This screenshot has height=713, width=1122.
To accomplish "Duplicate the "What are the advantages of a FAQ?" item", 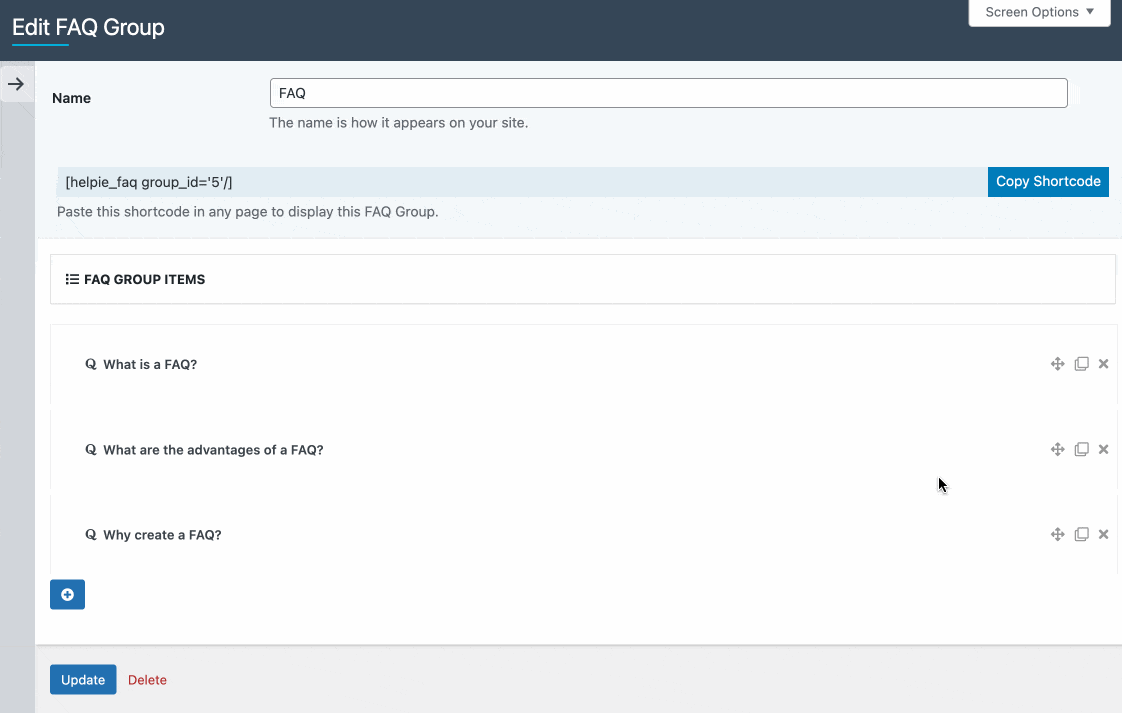I will coord(1081,449).
